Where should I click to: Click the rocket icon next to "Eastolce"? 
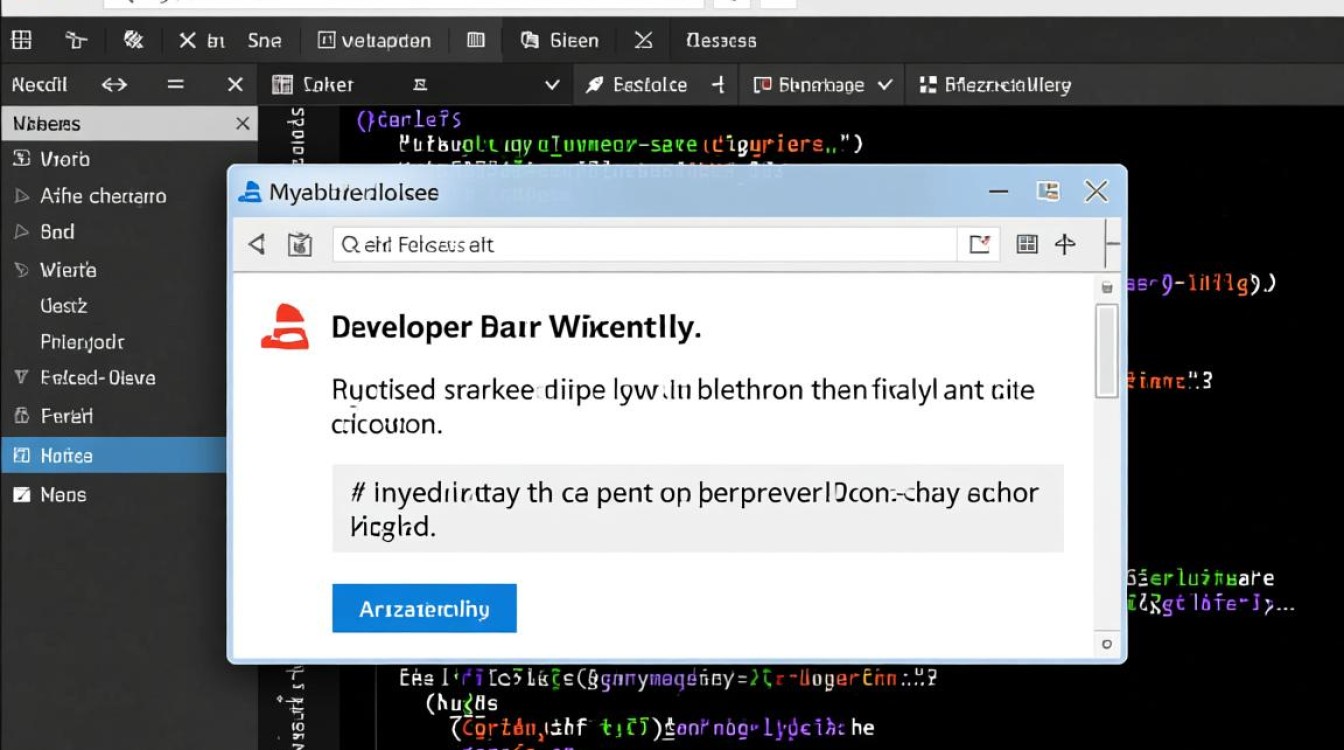pyautogui.click(x=594, y=85)
